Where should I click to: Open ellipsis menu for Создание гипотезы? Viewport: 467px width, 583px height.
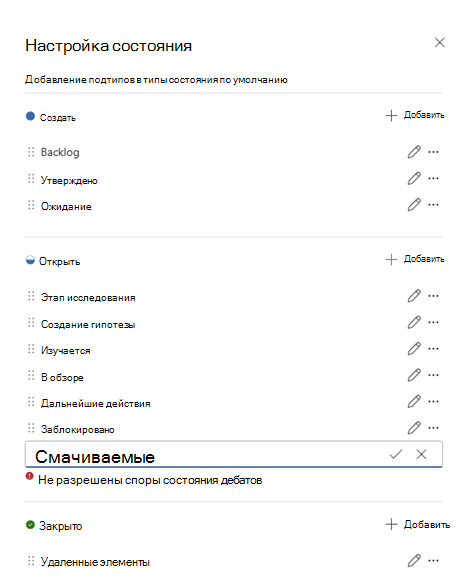pyautogui.click(x=433, y=322)
